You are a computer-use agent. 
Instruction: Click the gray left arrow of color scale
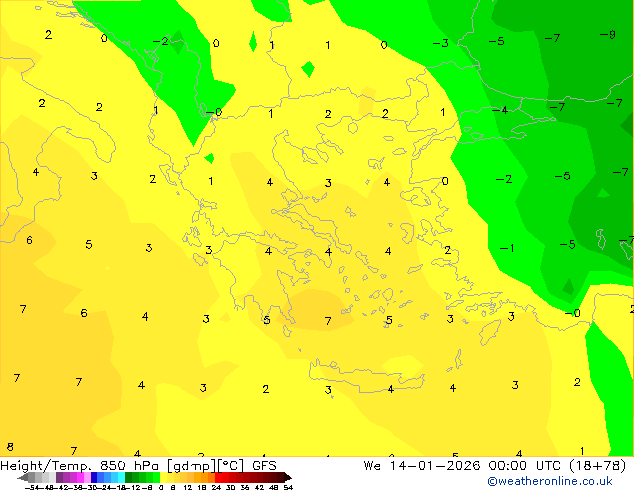[23, 477]
